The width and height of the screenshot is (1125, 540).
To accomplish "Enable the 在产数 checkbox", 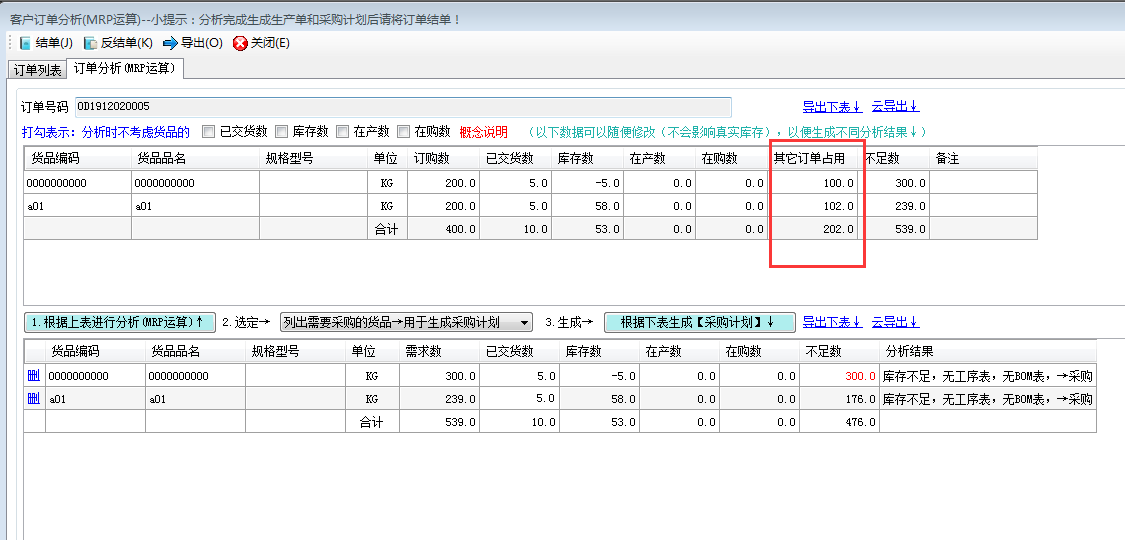I will [x=343, y=131].
